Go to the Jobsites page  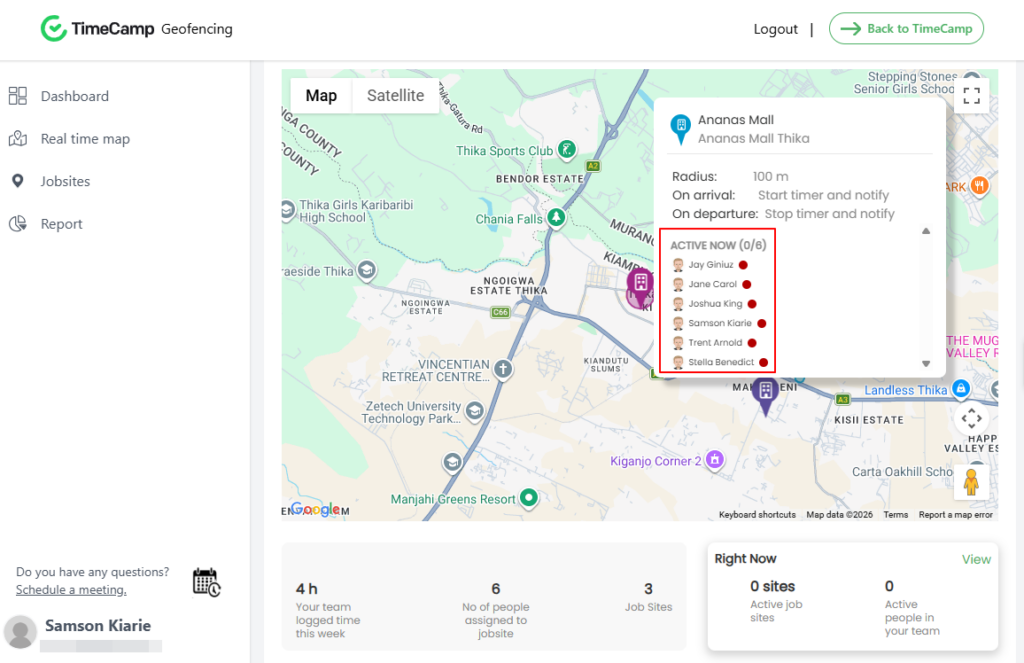tap(65, 181)
